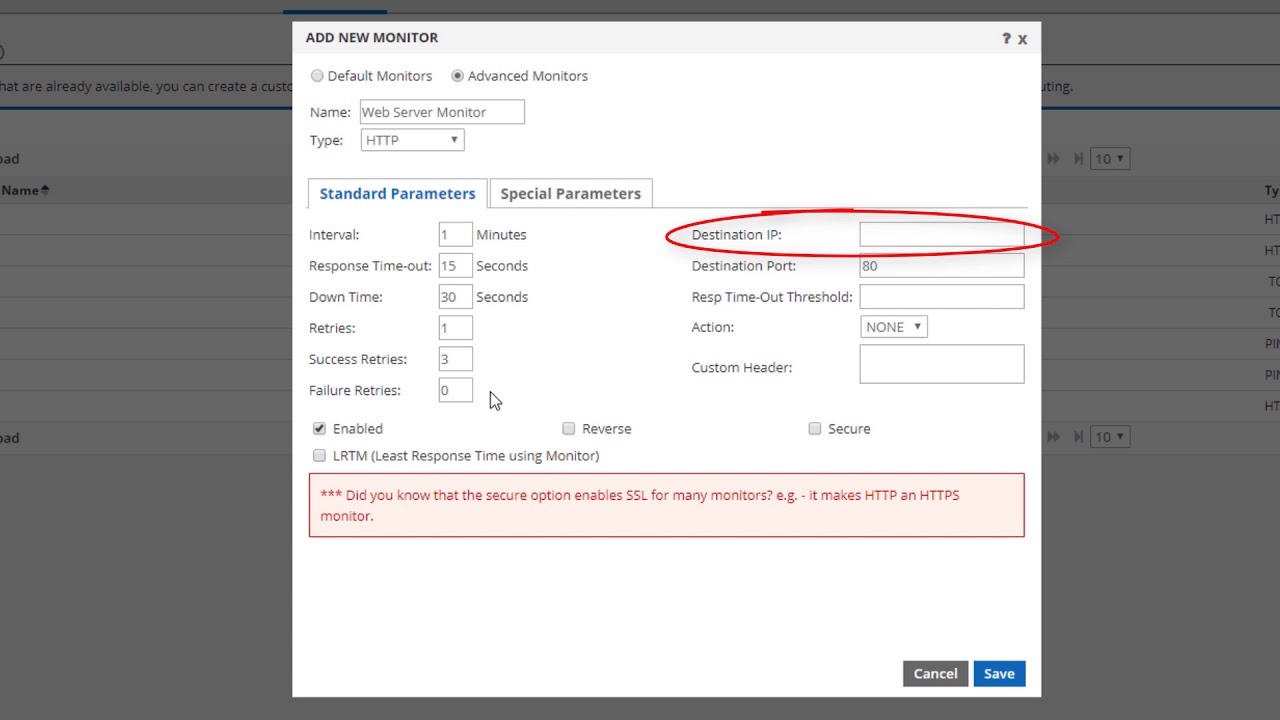Click the Cancel button

(x=935, y=673)
